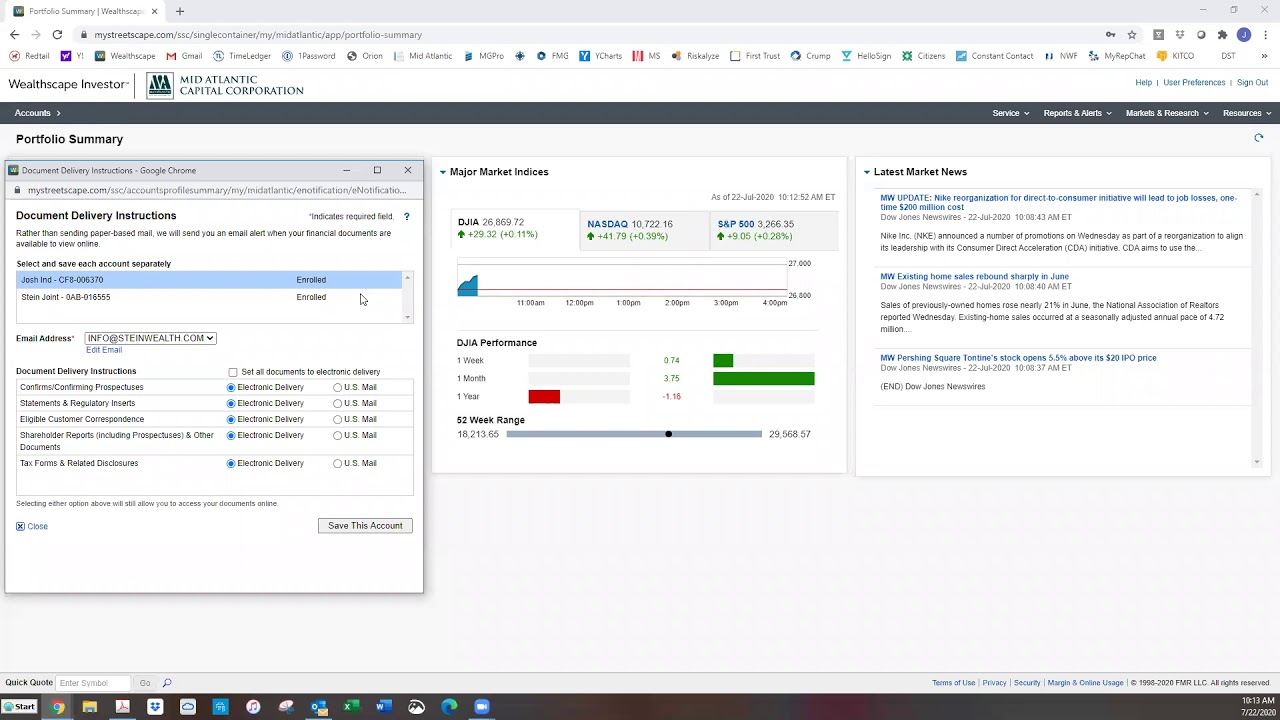Screen dimensions: 1280x720
Task: Click the Quick Quote search magnifier icon
Action: [x=167, y=683]
